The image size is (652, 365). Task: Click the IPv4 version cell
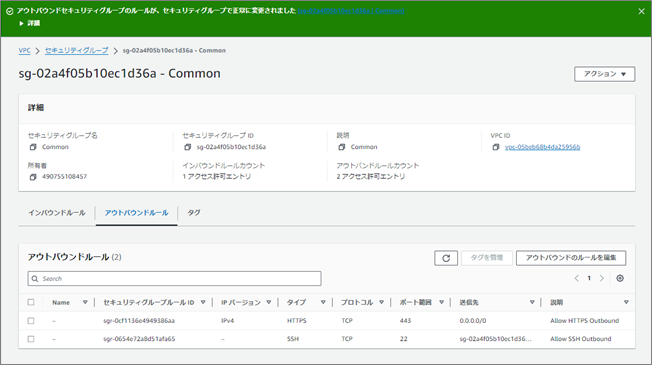[227, 321]
